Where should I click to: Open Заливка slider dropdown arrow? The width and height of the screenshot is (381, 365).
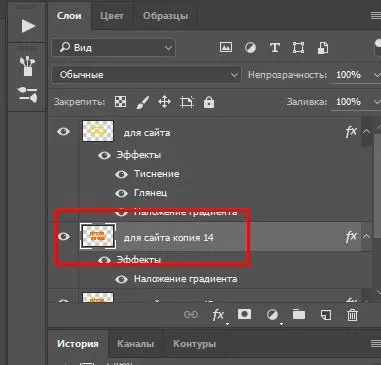(x=377, y=102)
